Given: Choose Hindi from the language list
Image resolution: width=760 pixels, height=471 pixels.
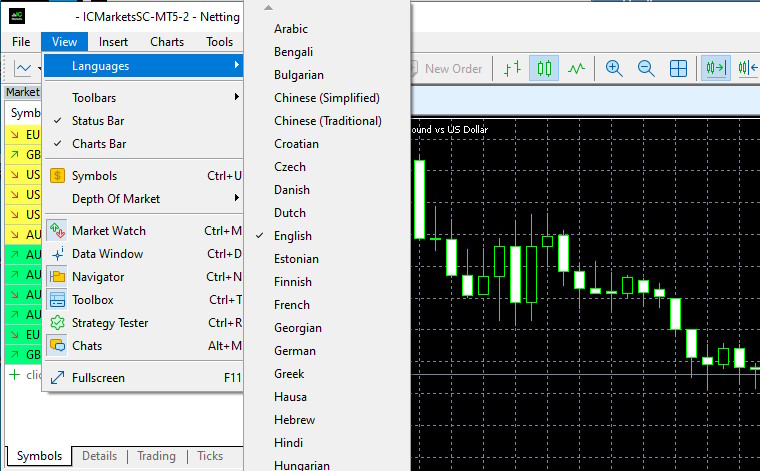Looking at the screenshot, I should point(328,443).
